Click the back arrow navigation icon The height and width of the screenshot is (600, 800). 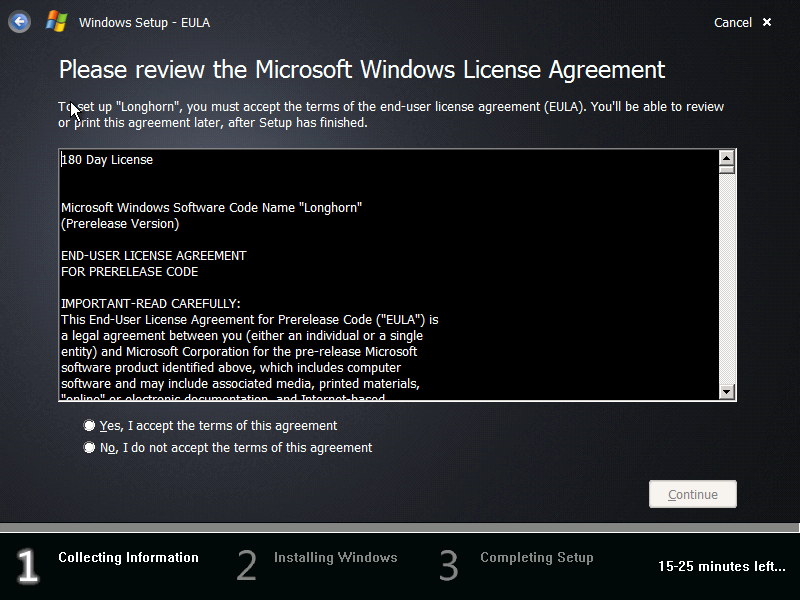point(19,21)
